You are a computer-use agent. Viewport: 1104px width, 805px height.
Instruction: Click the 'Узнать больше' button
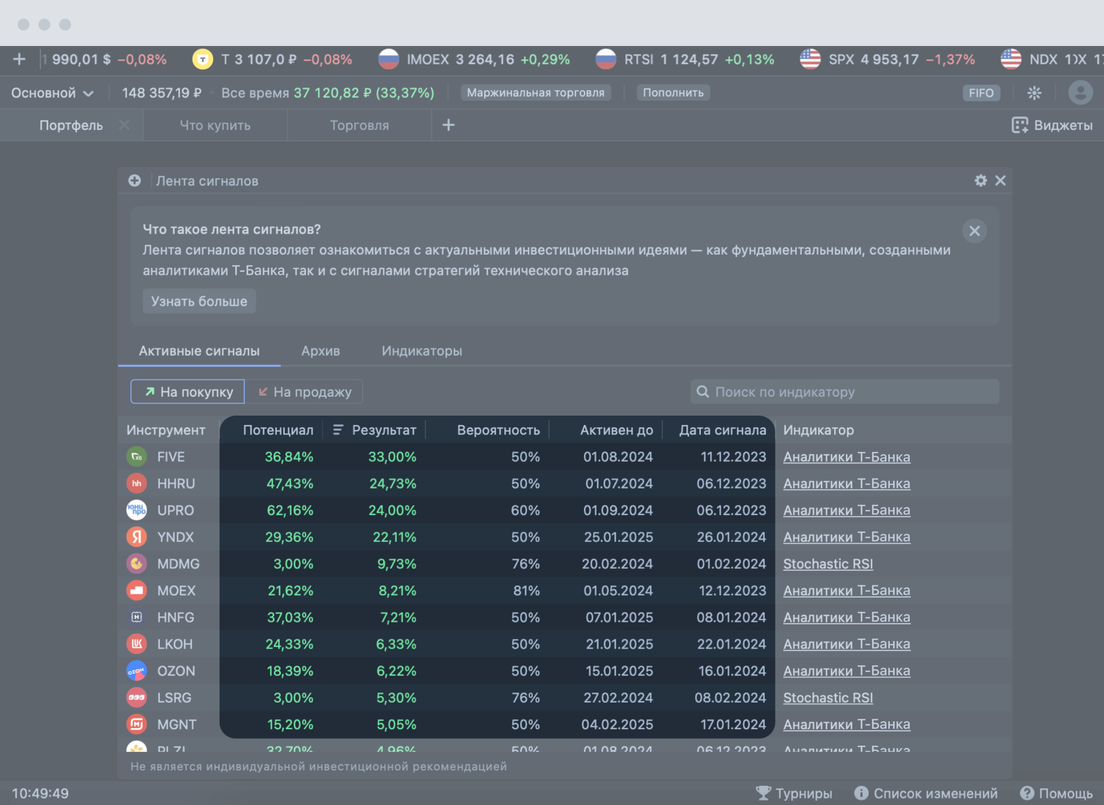(199, 301)
